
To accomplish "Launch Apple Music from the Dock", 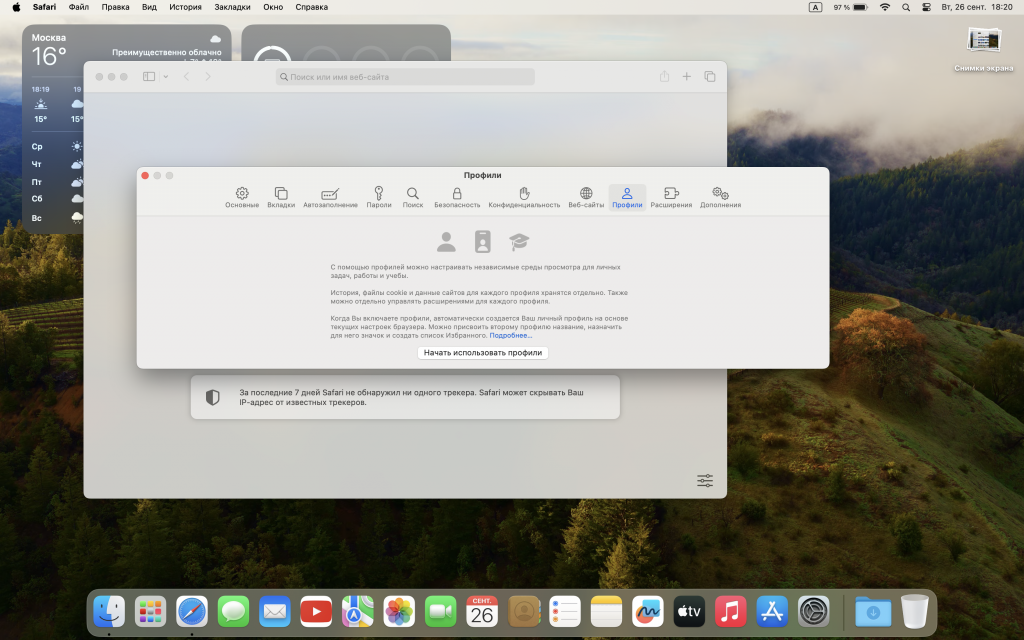I will pos(731,611).
